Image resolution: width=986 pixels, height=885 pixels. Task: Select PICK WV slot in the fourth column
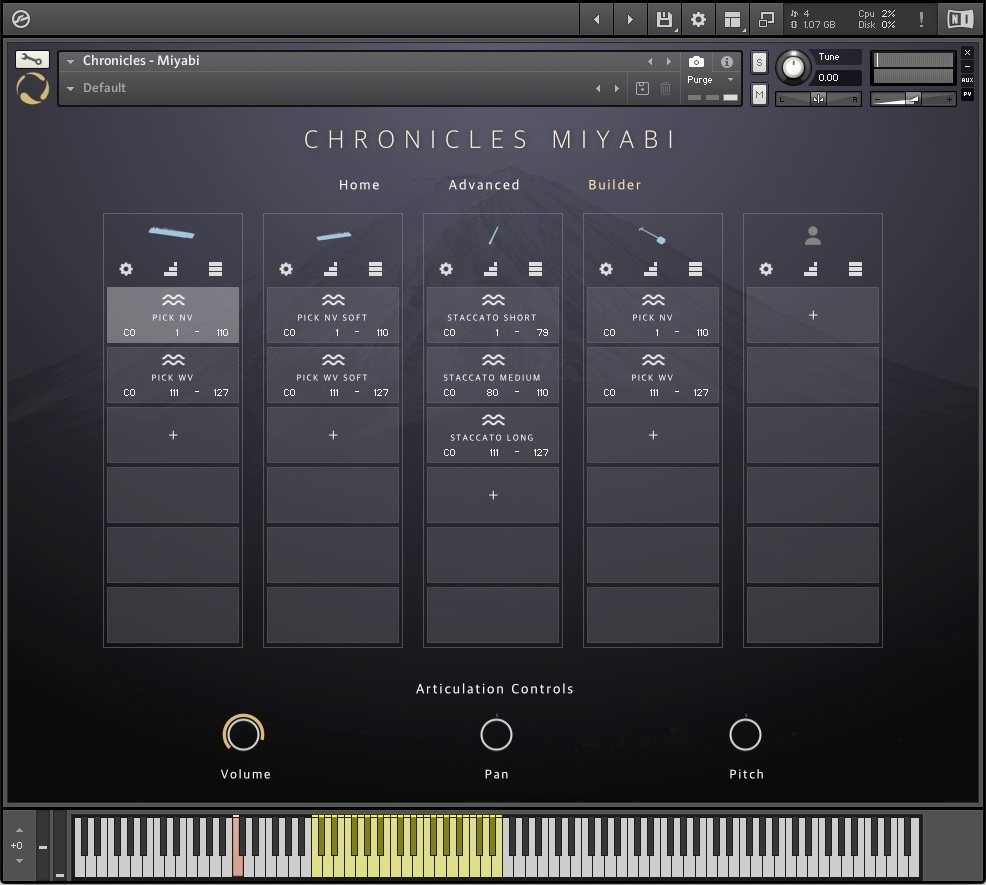[x=653, y=375]
